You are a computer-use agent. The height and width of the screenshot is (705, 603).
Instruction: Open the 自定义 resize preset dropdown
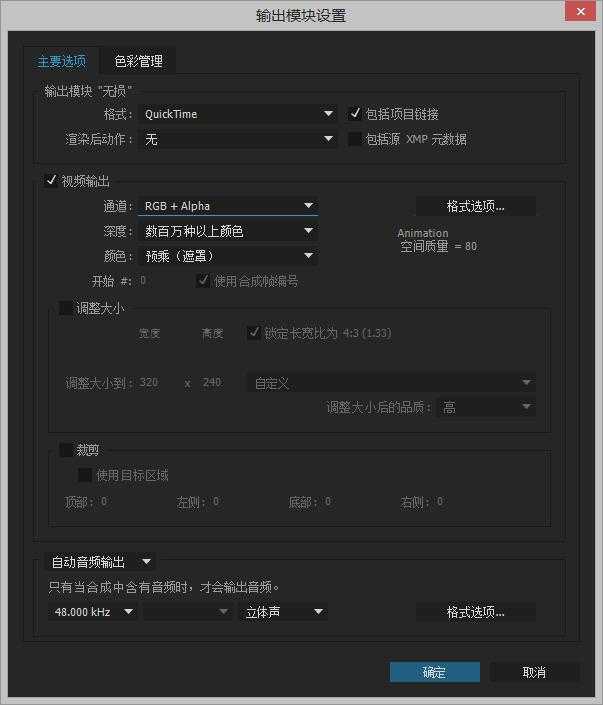tap(391, 383)
